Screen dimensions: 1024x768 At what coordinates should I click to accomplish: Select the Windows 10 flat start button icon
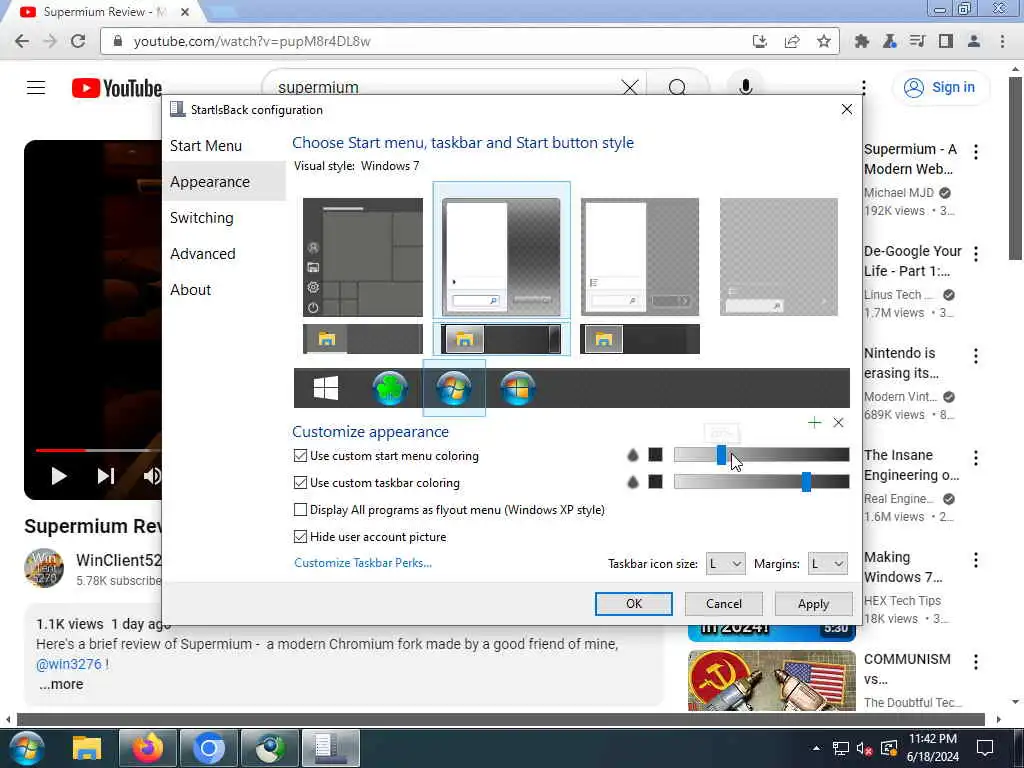325,388
